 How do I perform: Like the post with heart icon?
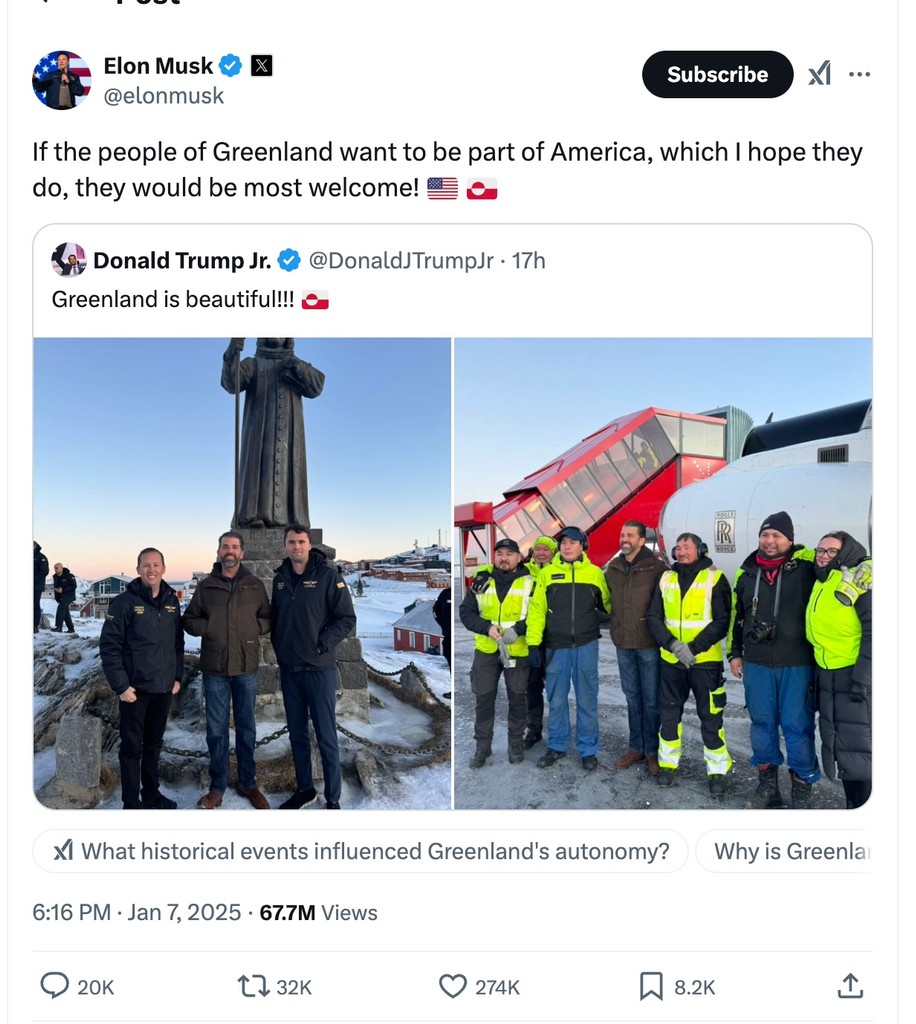[453, 986]
